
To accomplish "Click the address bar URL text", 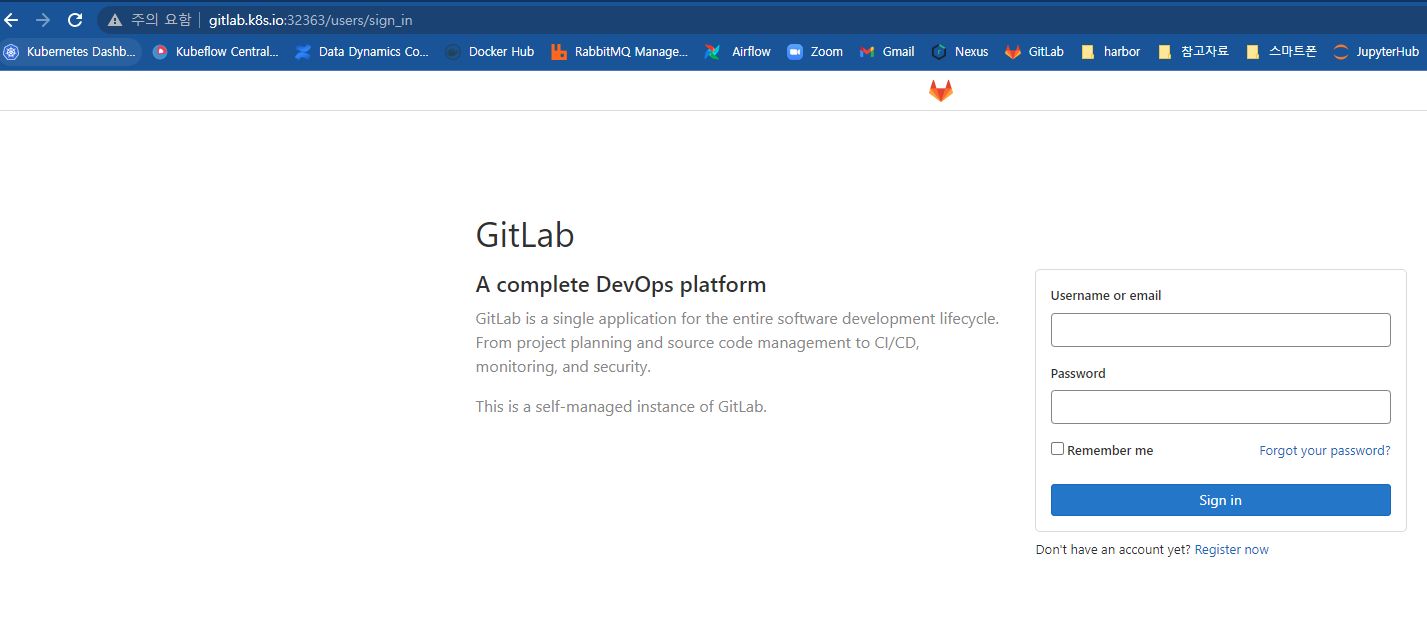I will [310, 20].
